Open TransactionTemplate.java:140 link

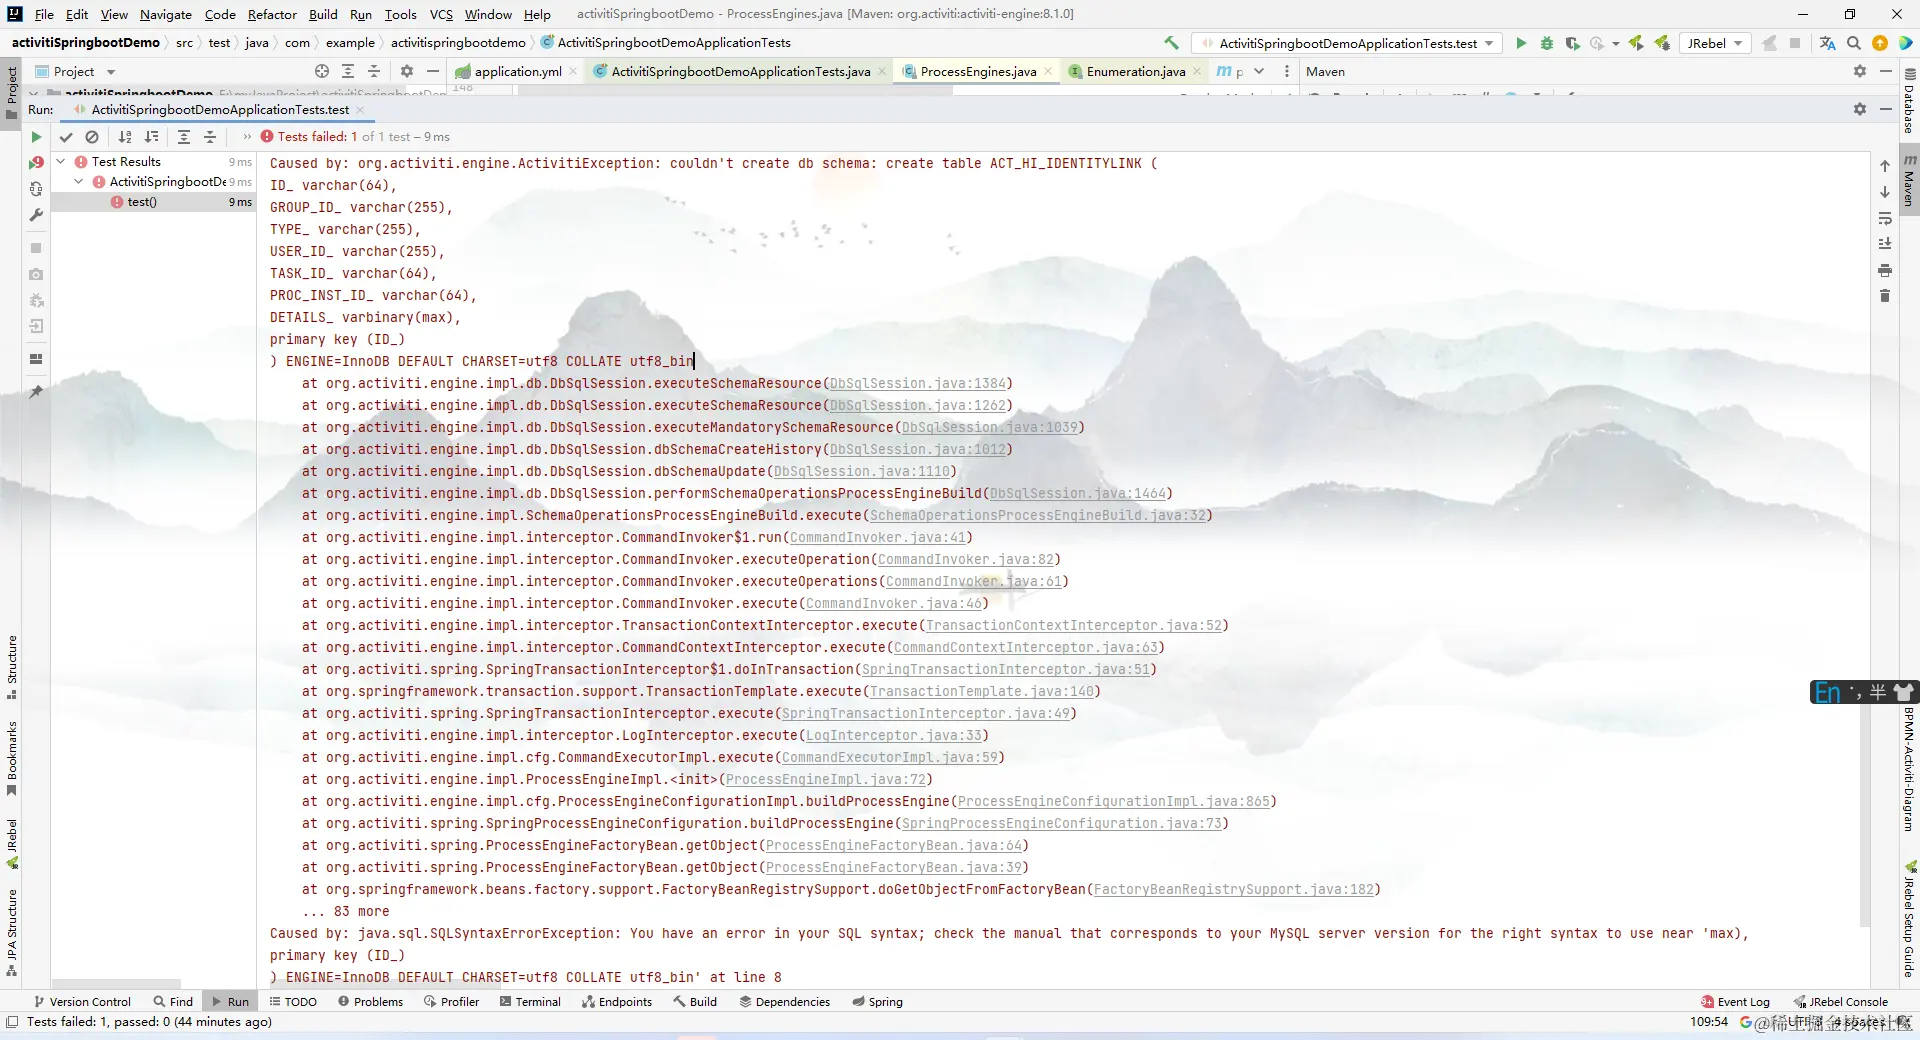coord(981,692)
